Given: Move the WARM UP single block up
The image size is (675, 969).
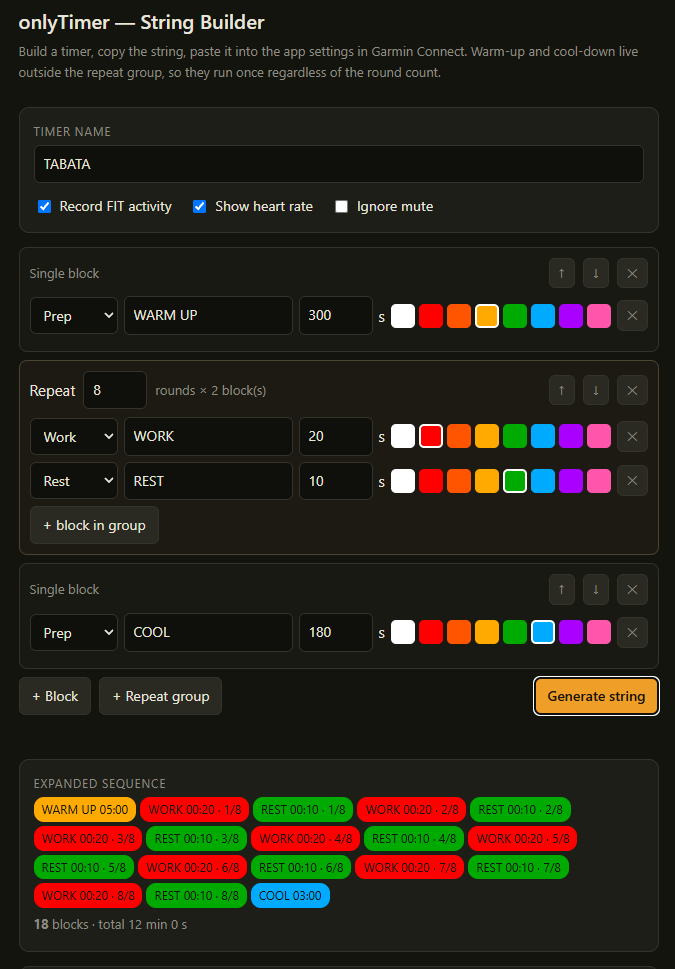Looking at the screenshot, I should (562, 273).
